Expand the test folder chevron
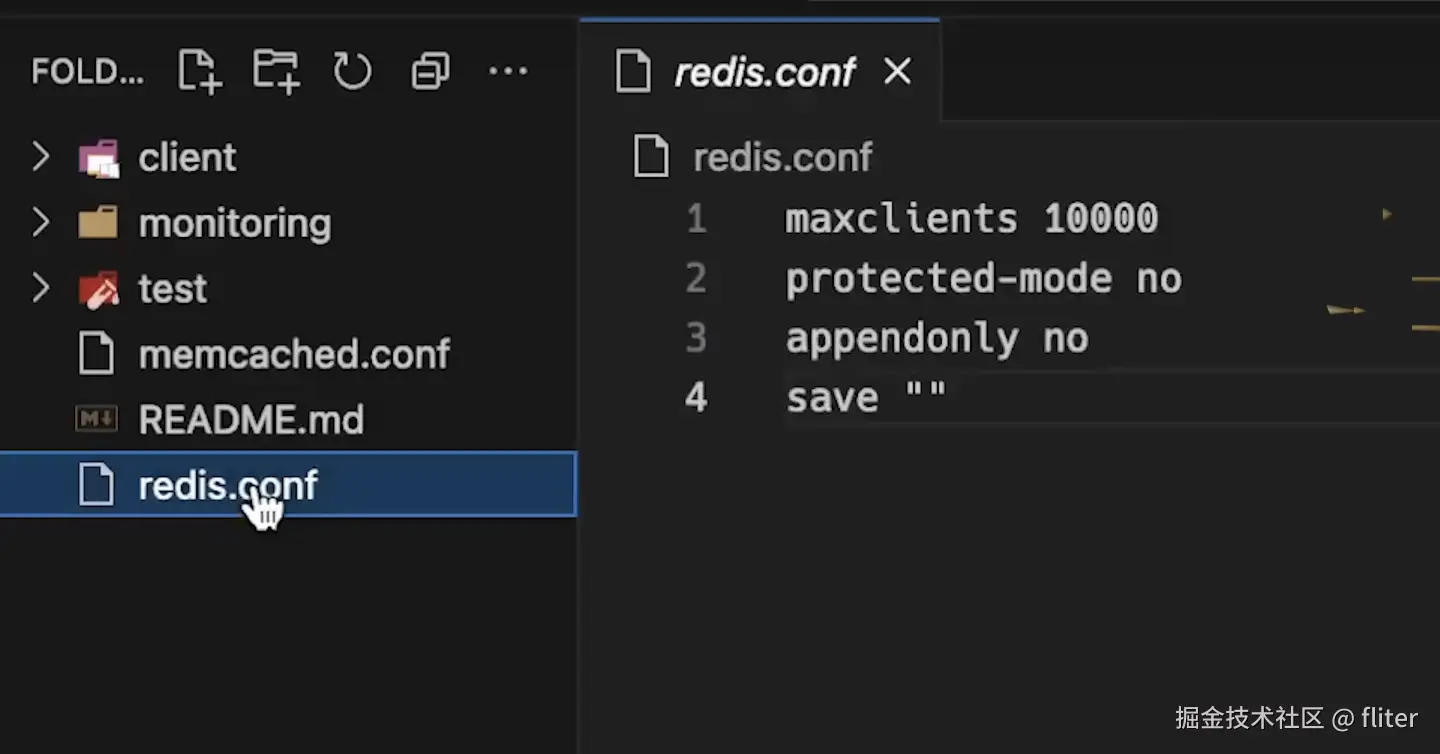This screenshot has width=1440, height=754. click(40, 289)
